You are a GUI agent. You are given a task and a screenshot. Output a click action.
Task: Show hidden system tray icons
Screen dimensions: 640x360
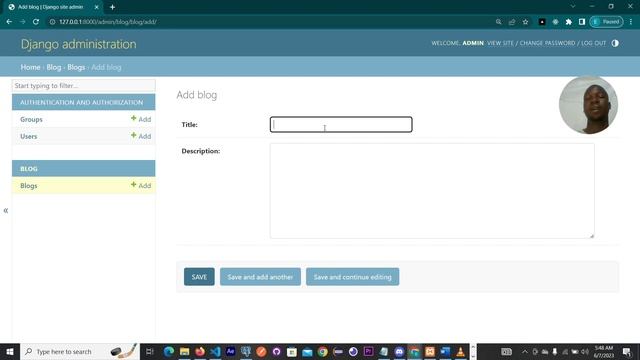coord(525,351)
